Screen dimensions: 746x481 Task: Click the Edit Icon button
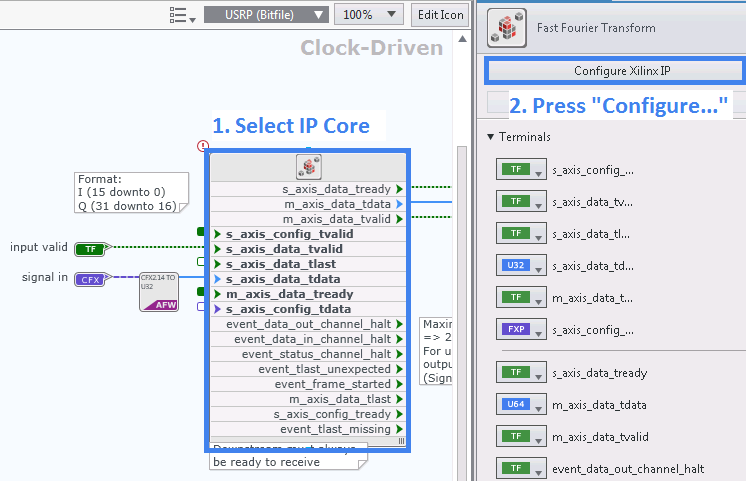[440, 15]
